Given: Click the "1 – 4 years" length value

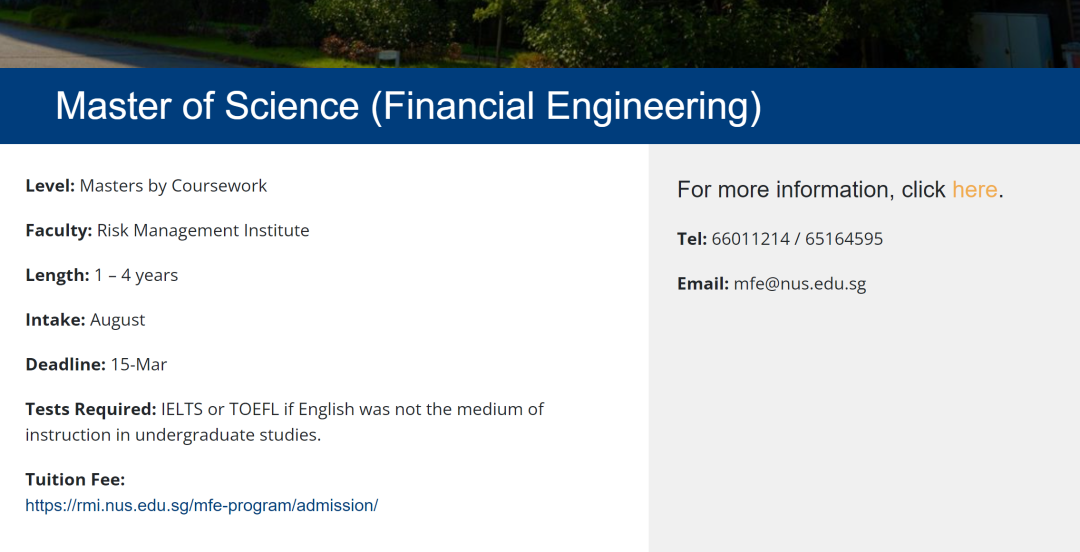Looking at the screenshot, I should 136,275.
